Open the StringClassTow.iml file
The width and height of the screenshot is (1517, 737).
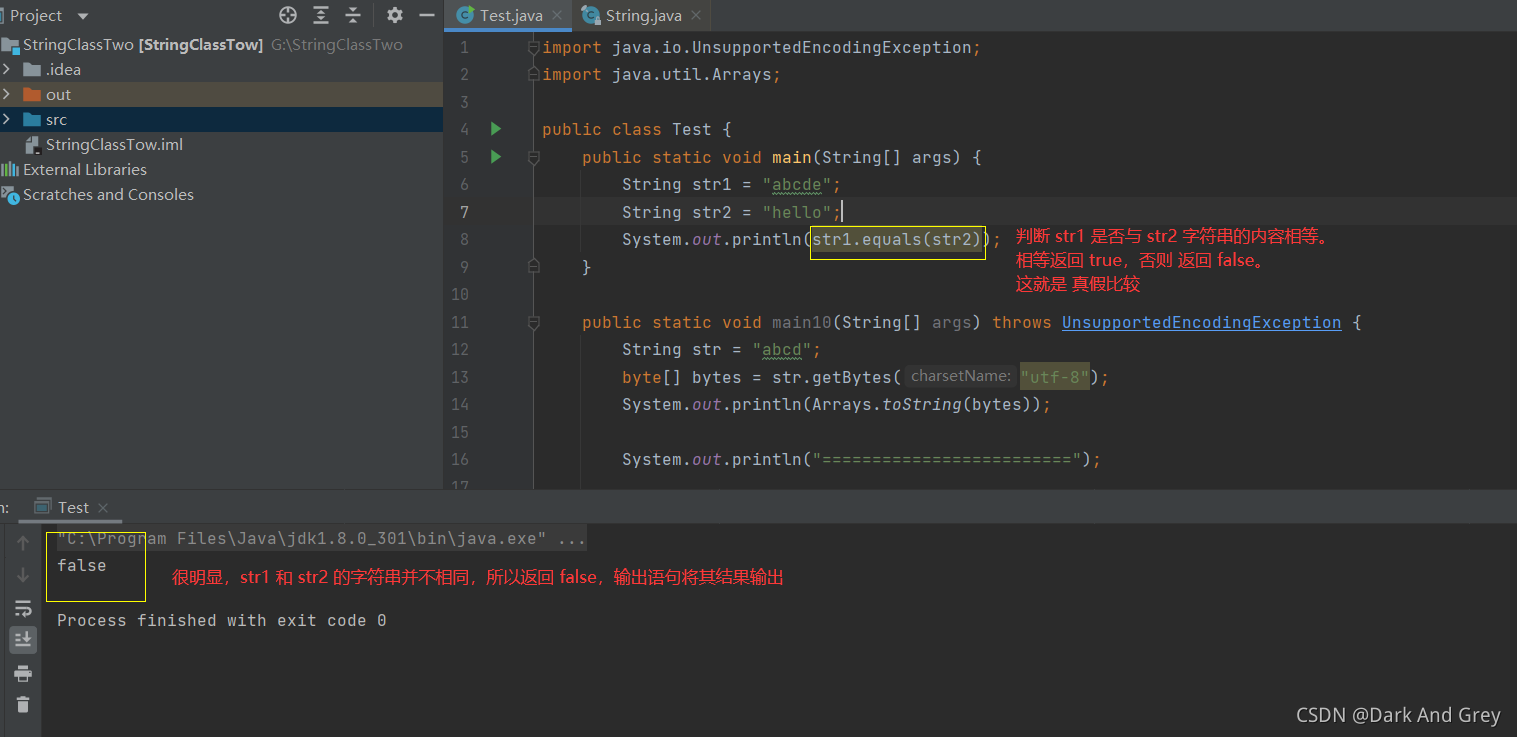[114, 144]
